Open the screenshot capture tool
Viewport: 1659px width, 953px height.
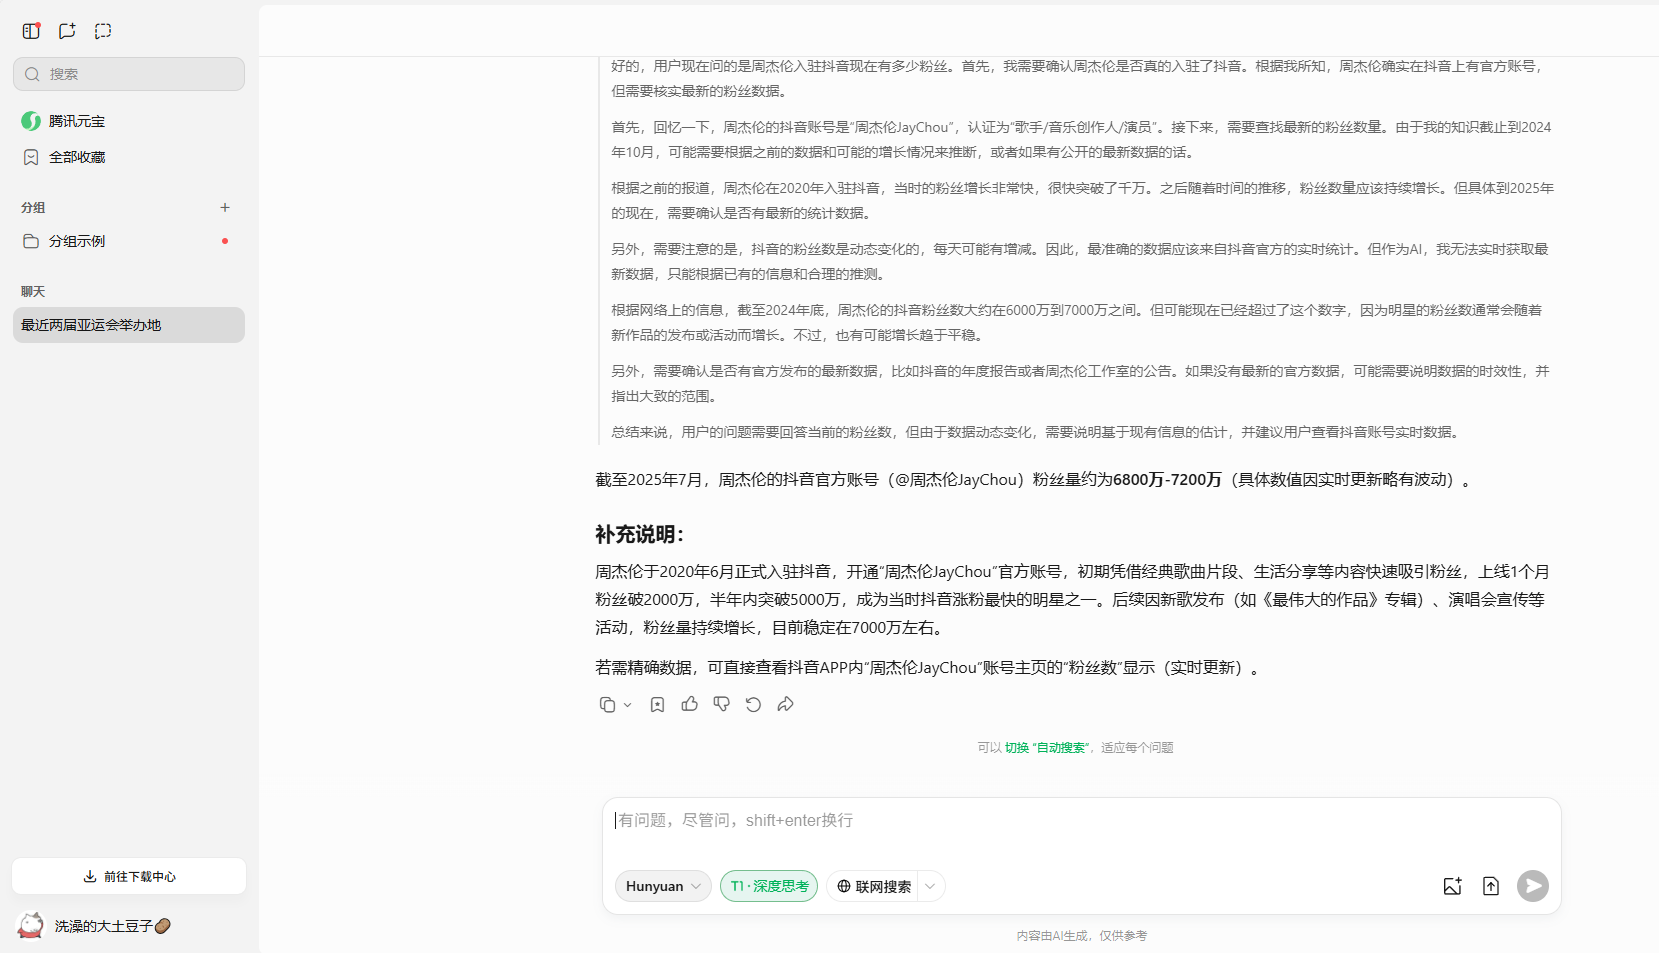pyautogui.click(x=103, y=31)
